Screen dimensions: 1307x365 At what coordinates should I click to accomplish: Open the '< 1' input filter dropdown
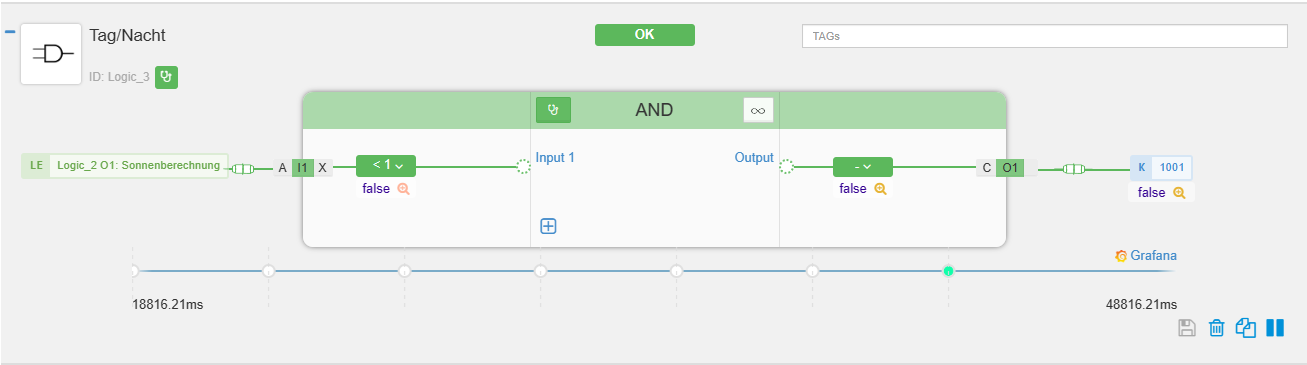pos(386,166)
